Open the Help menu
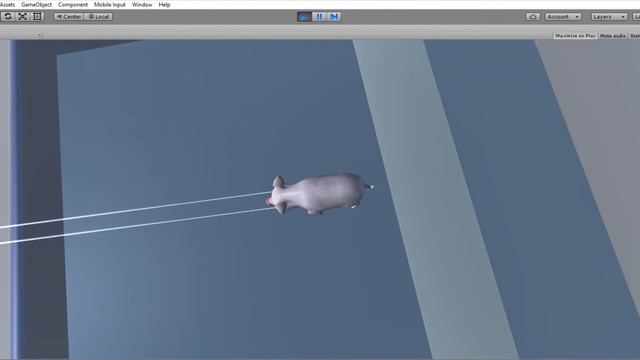 pos(164,5)
